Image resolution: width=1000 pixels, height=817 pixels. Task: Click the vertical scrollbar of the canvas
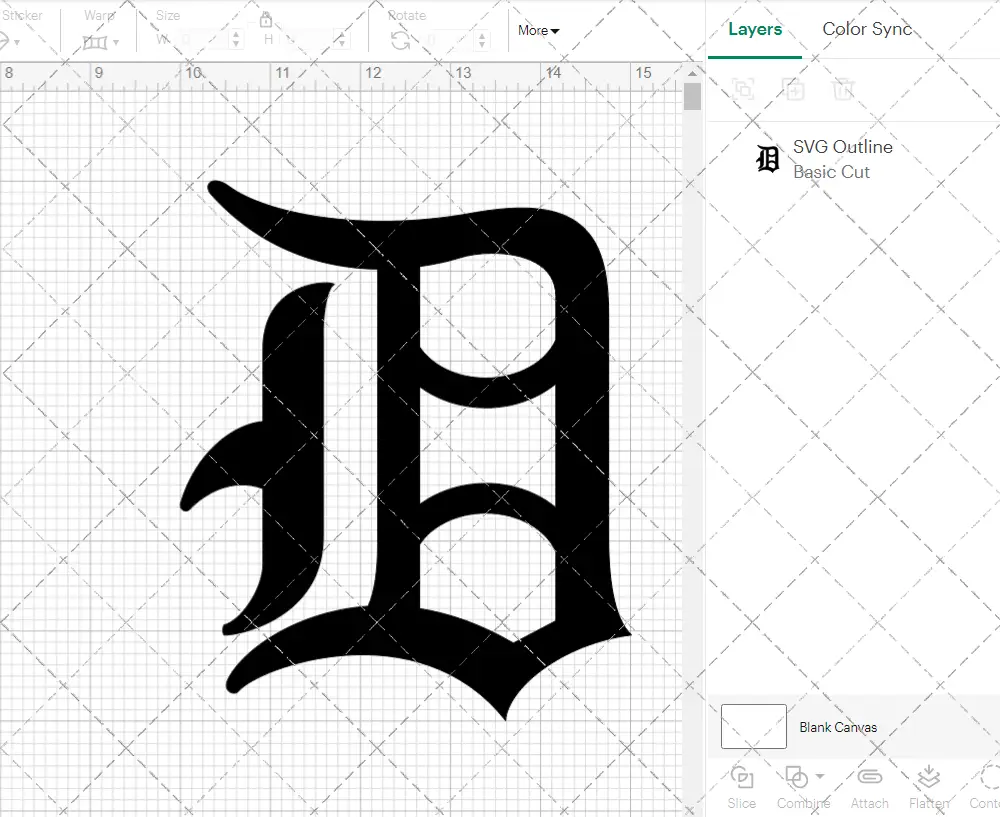point(691,97)
